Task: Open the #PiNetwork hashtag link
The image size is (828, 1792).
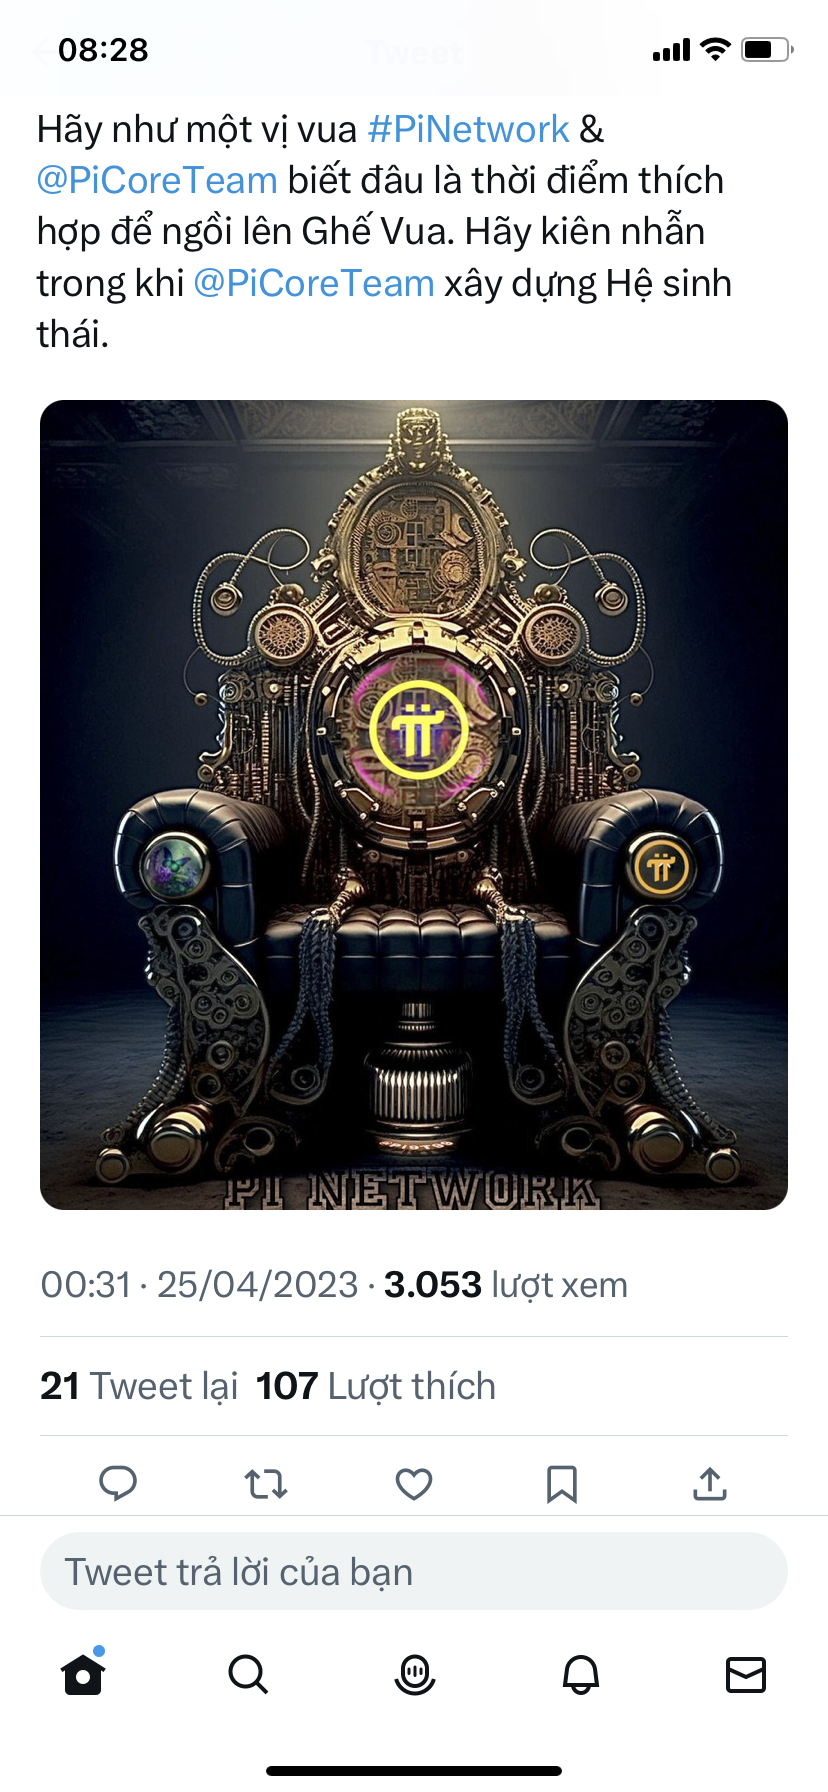Action: tap(468, 129)
